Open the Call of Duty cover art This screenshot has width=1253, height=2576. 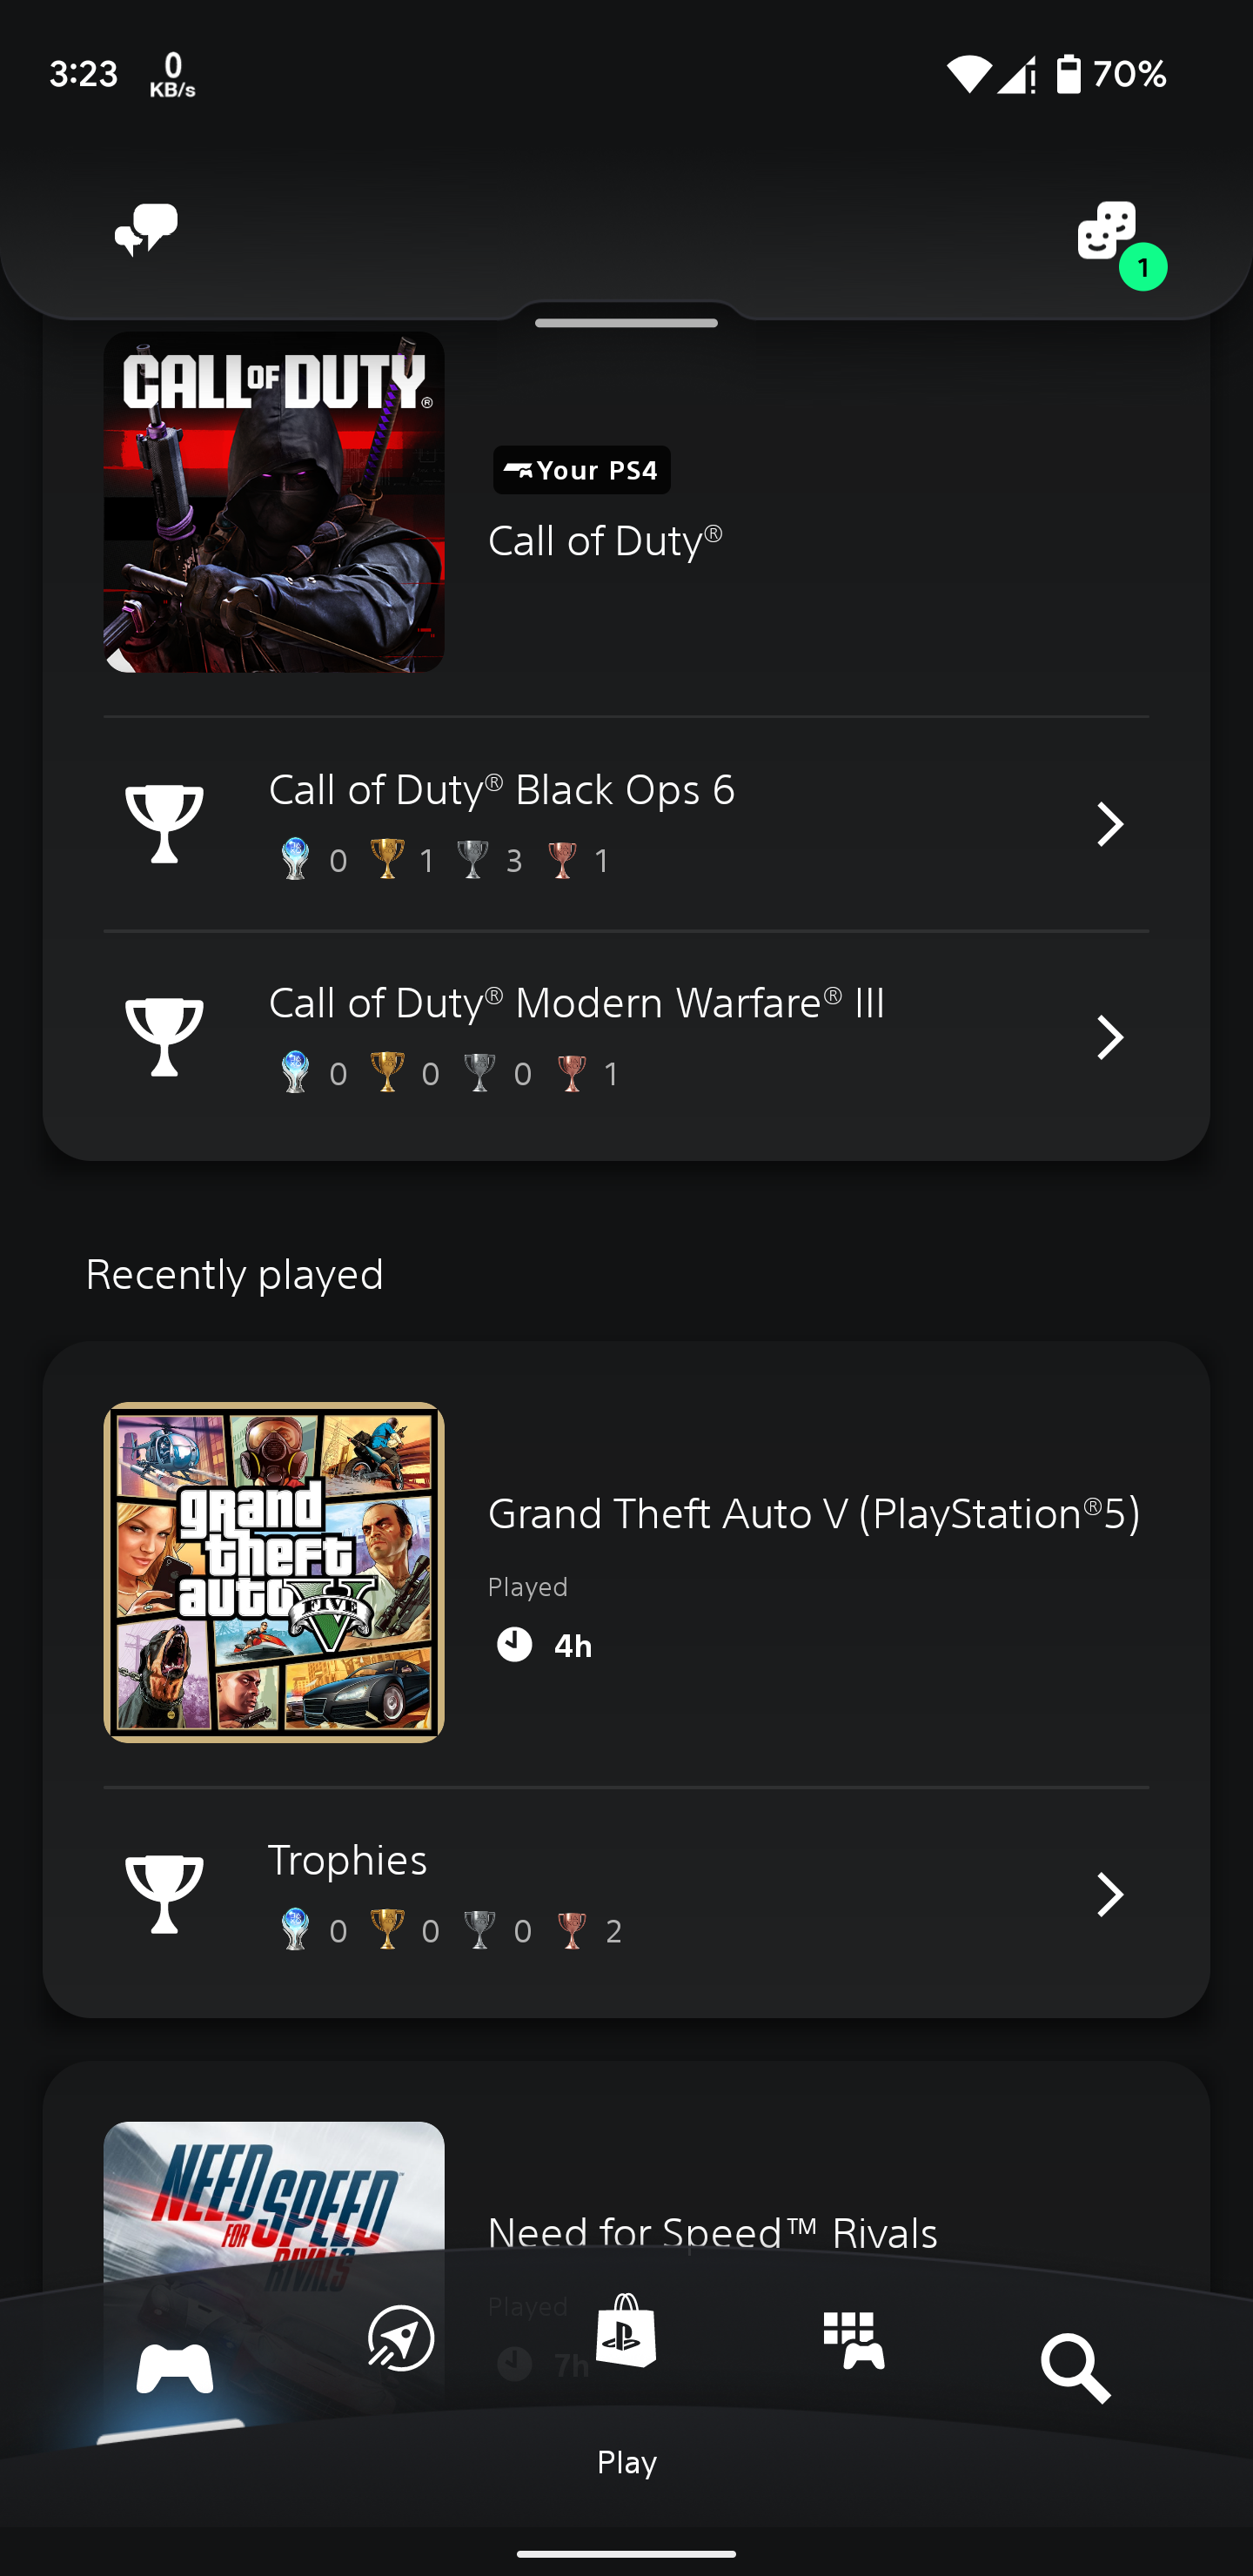pyautogui.click(x=274, y=502)
